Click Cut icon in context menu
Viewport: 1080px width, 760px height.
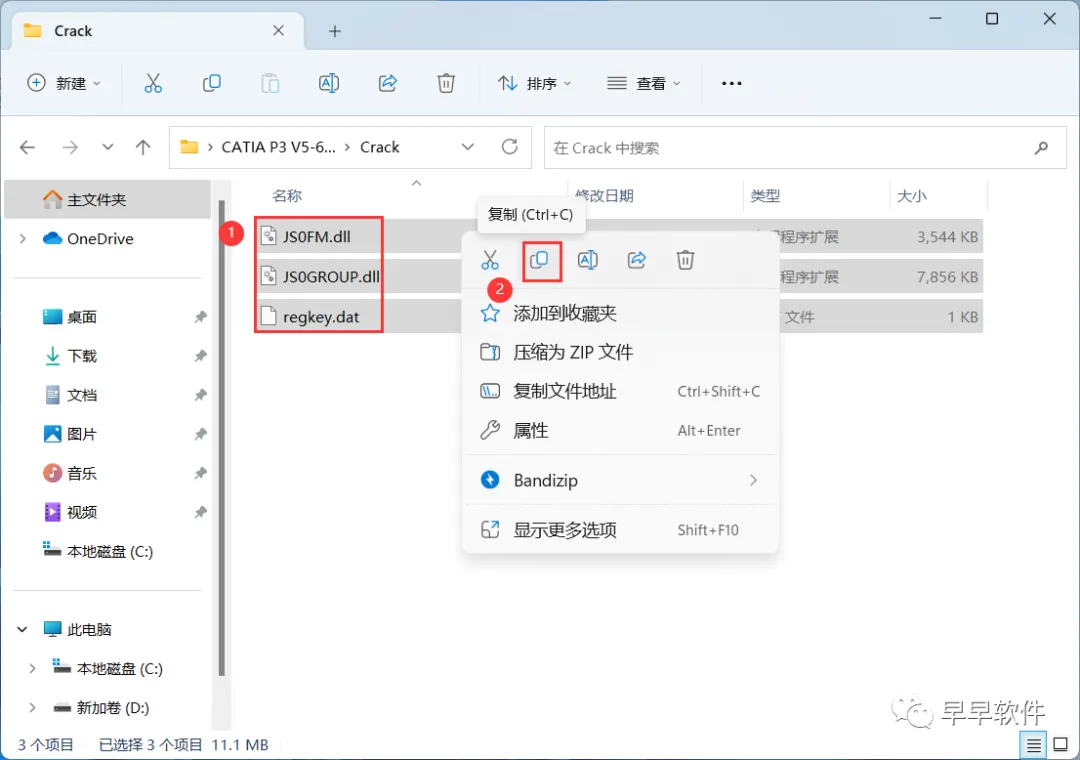point(490,260)
